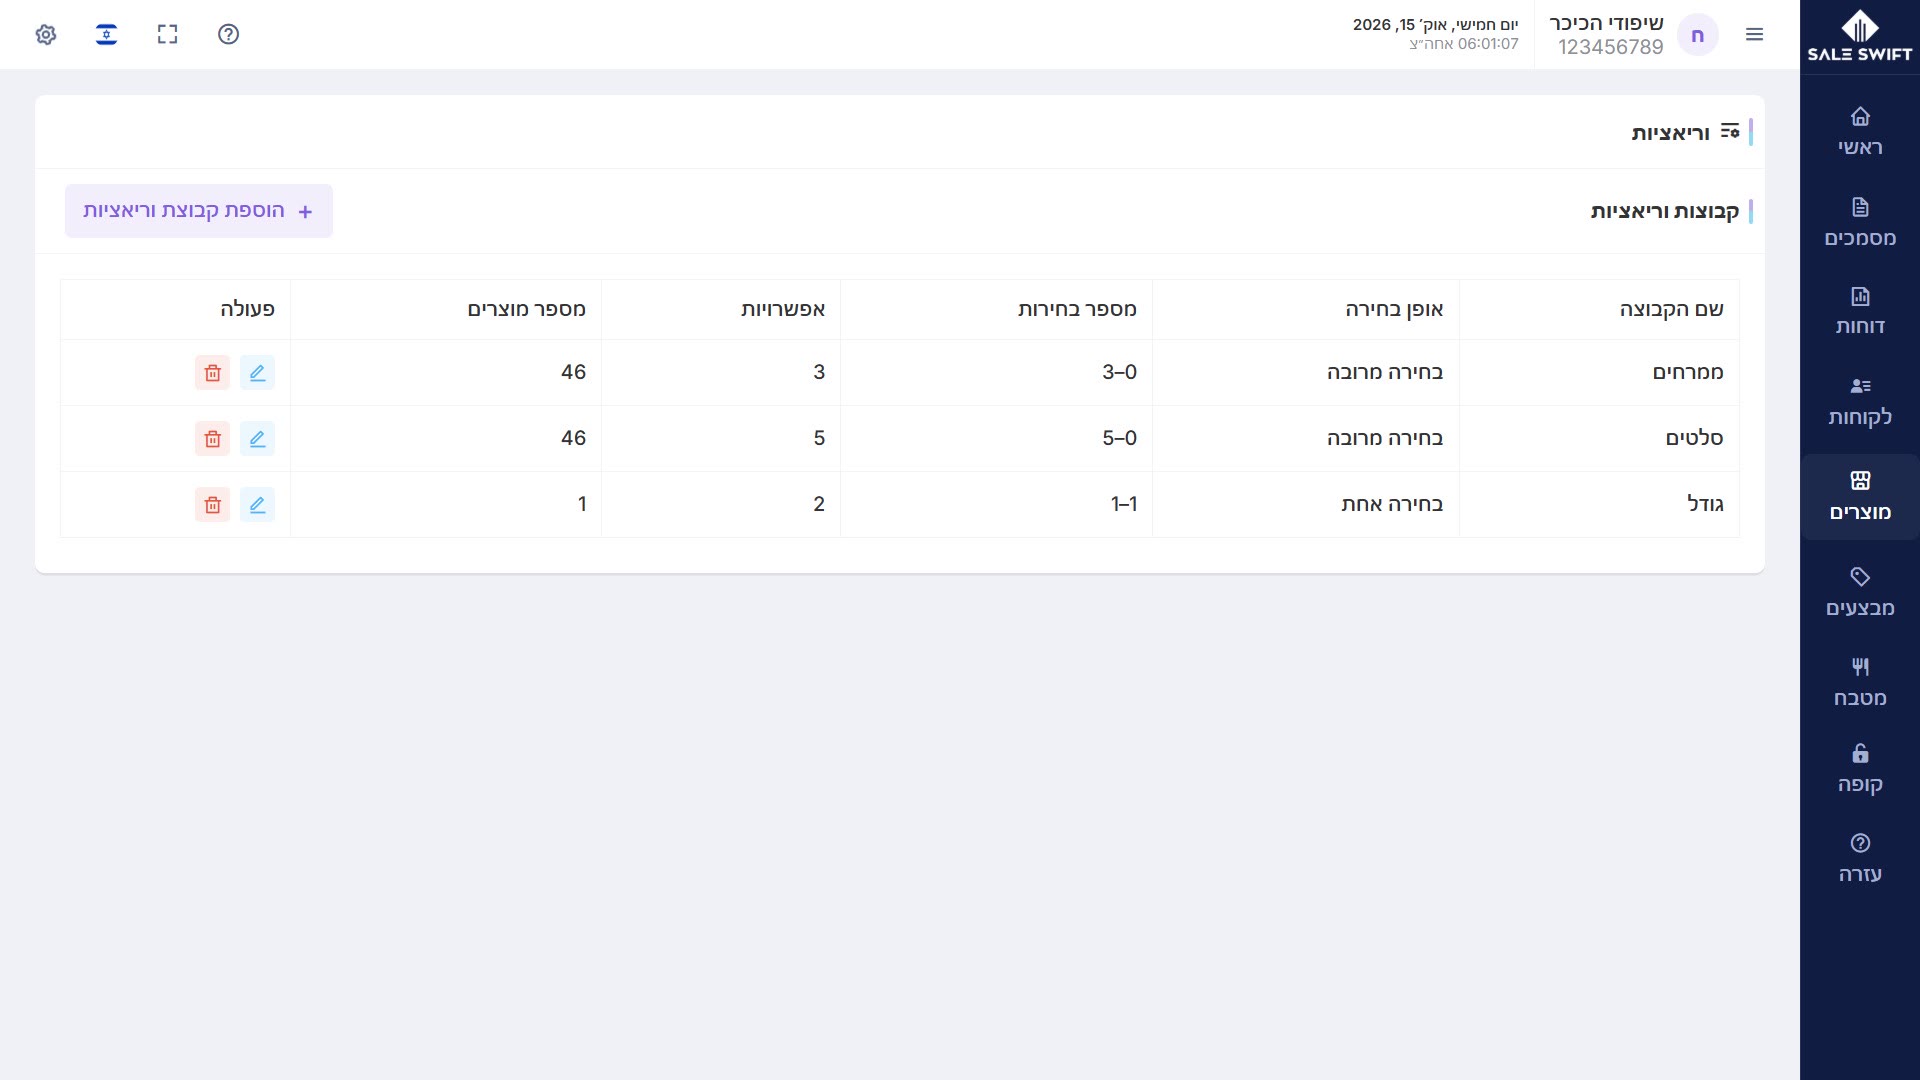Screen dimensions: 1920x1080
Task: Open the help question mark in header
Action: 228,35
